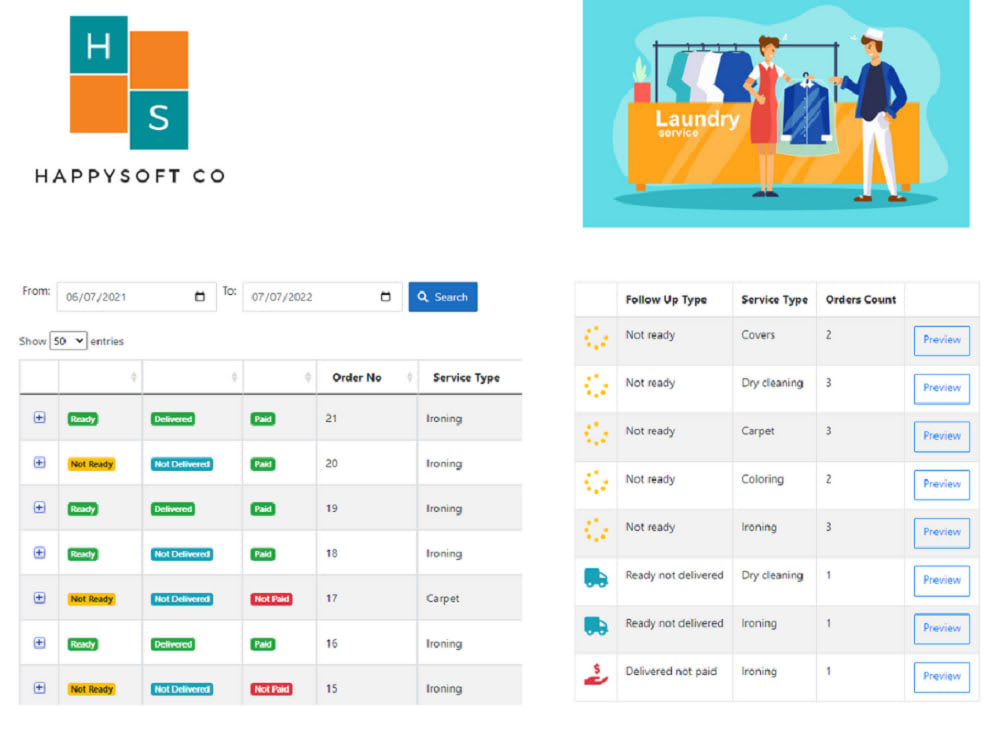Screen dimensions: 1000x750
Task: Click the Ready badge of order 18
Action: pos(83,554)
